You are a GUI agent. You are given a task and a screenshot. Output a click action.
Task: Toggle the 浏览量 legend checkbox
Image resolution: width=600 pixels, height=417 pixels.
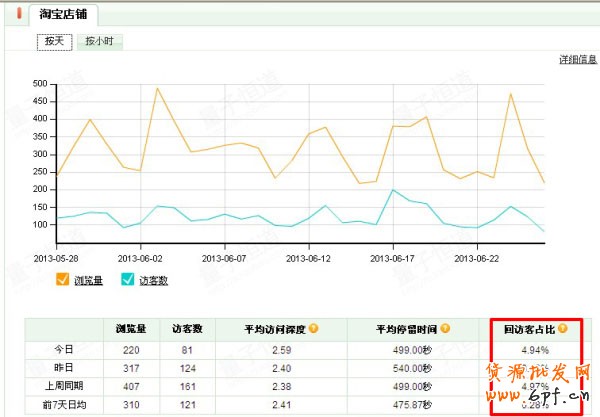click(x=63, y=281)
